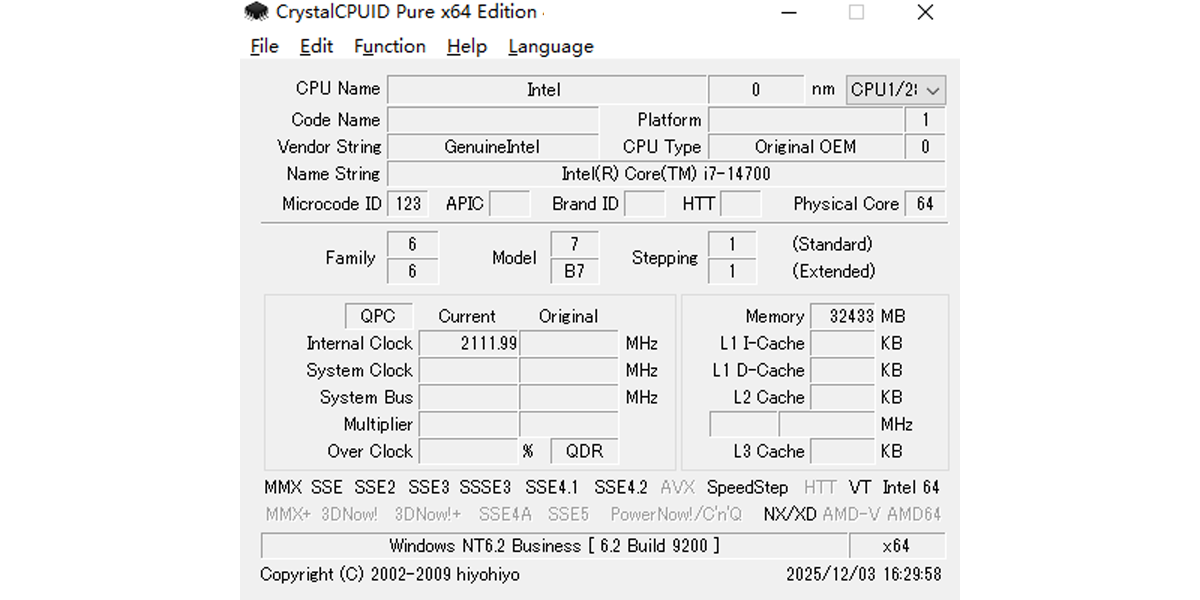The width and height of the screenshot is (1200, 600).
Task: Open the Edit menu
Action: coord(316,46)
